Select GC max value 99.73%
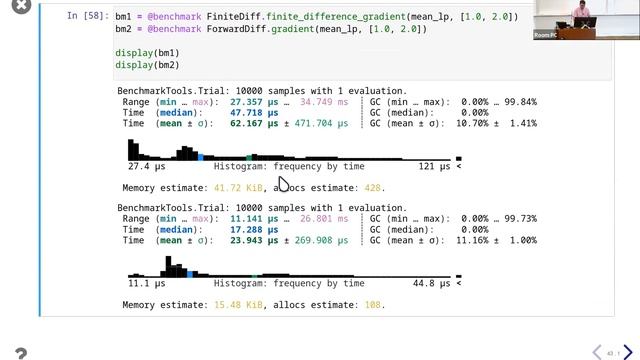The image size is (640, 360). [x=520, y=219]
